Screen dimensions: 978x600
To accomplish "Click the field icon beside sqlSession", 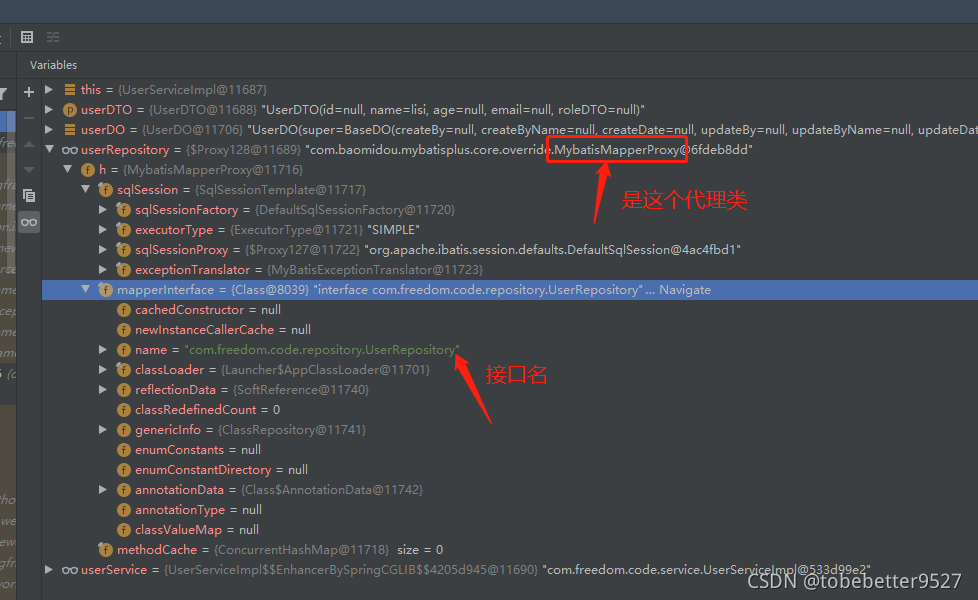I will click(105, 190).
